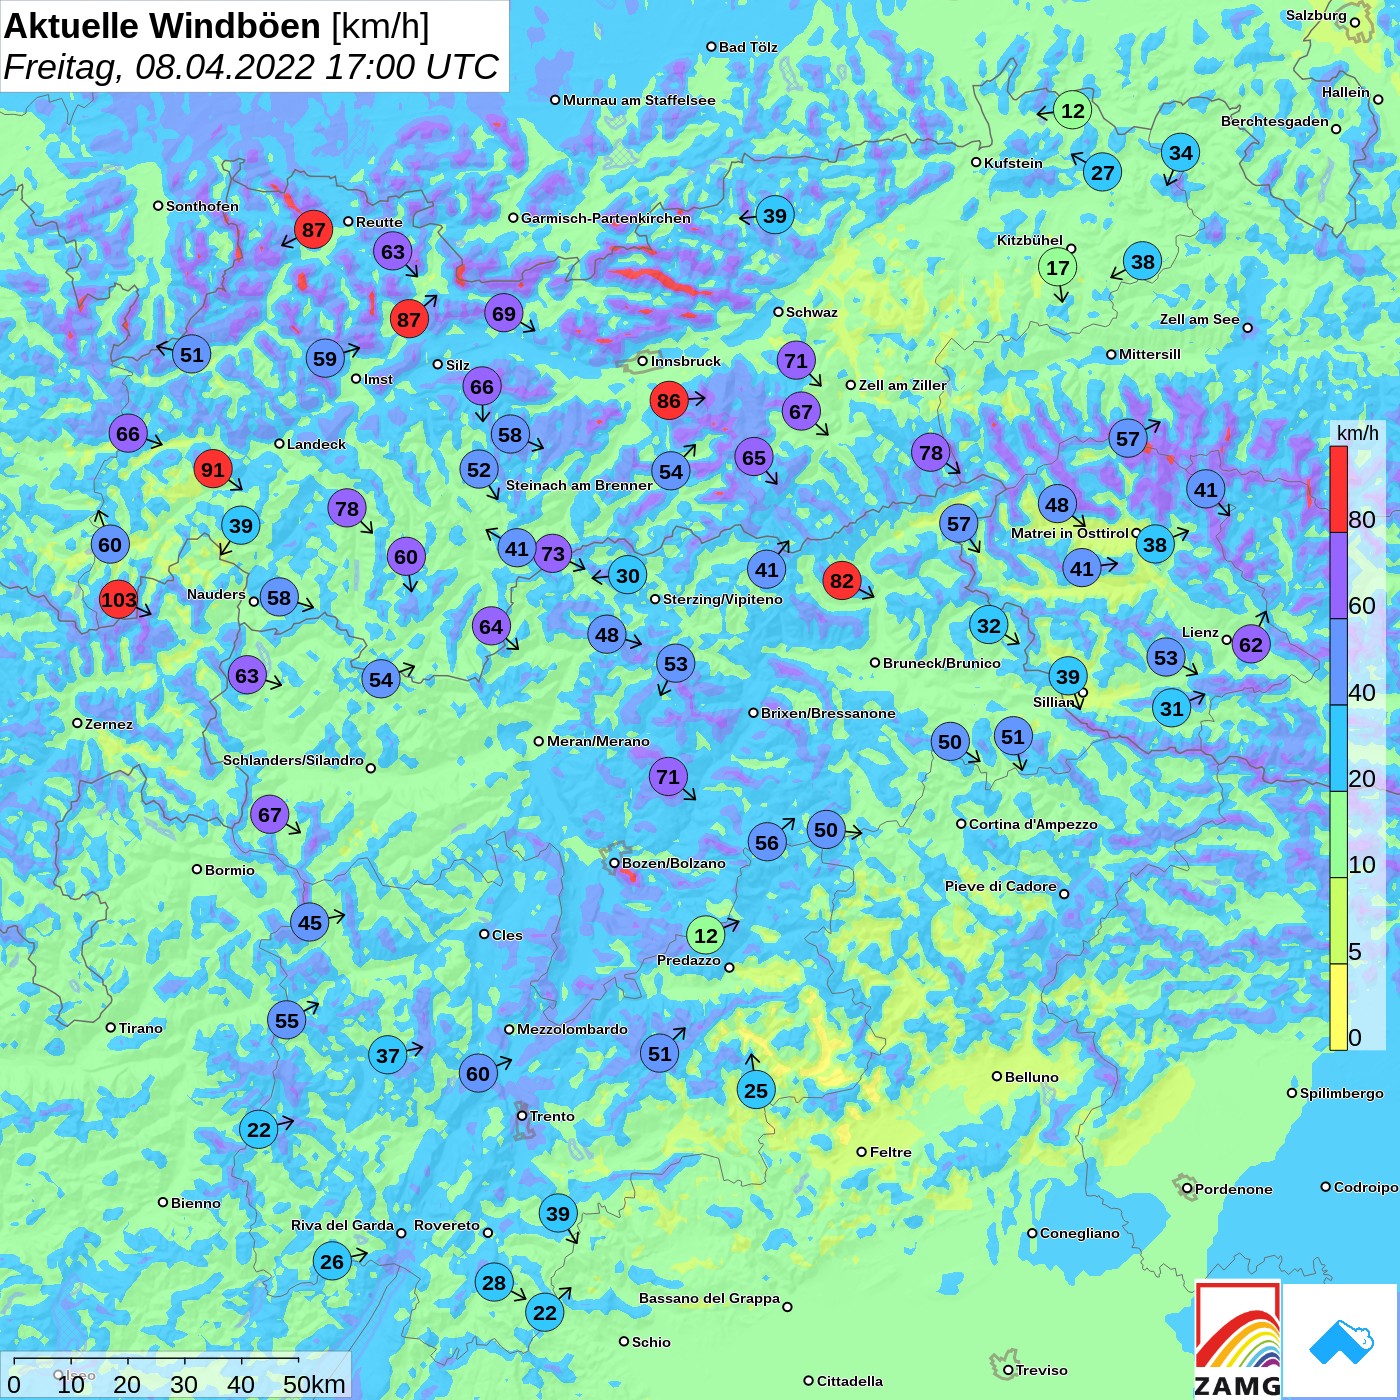Screen dimensions: 1400x1400
Task: Click the Garmisch-Partenkirchen label
Action: pos(606,218)
